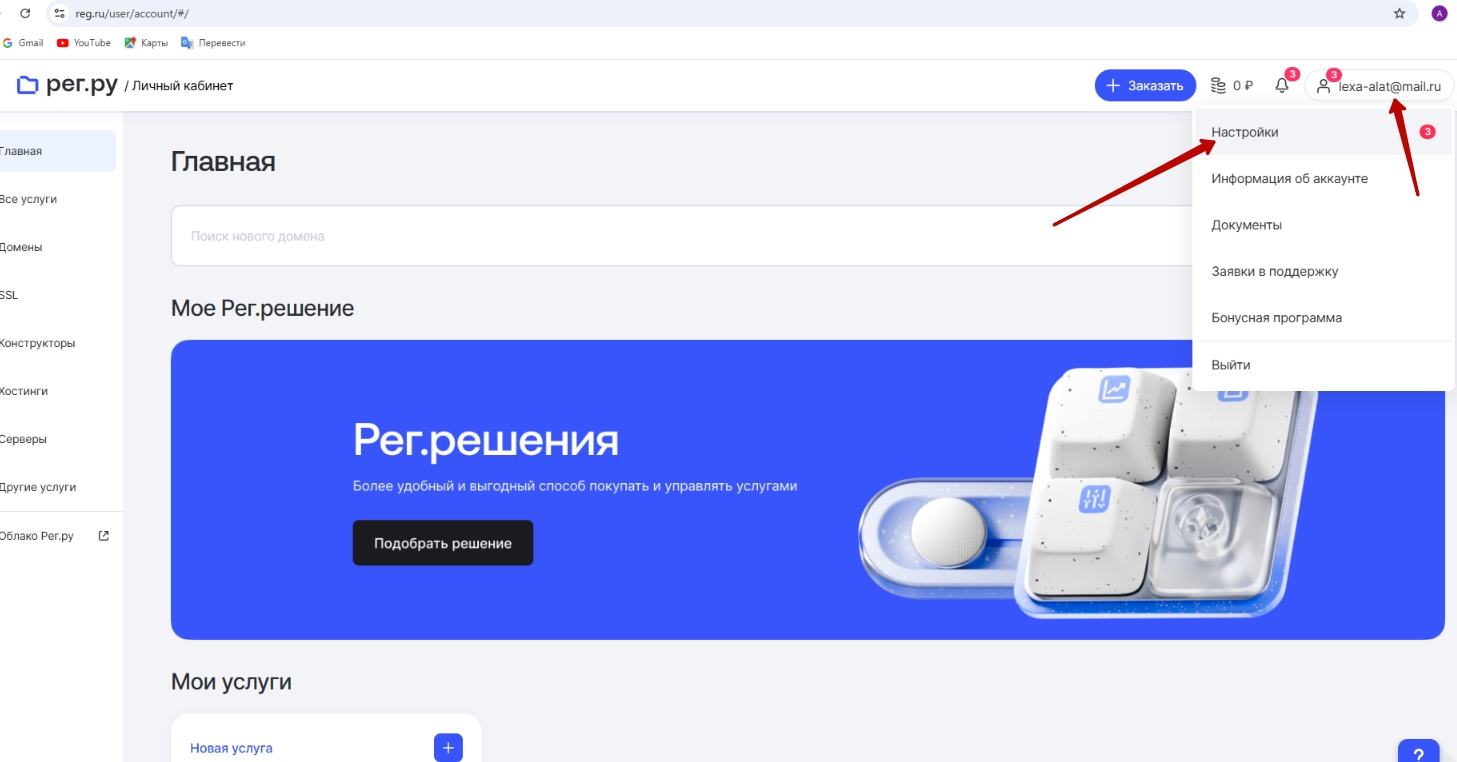
Task: Open the help question mark button
Action: [x=1418, y=752]
